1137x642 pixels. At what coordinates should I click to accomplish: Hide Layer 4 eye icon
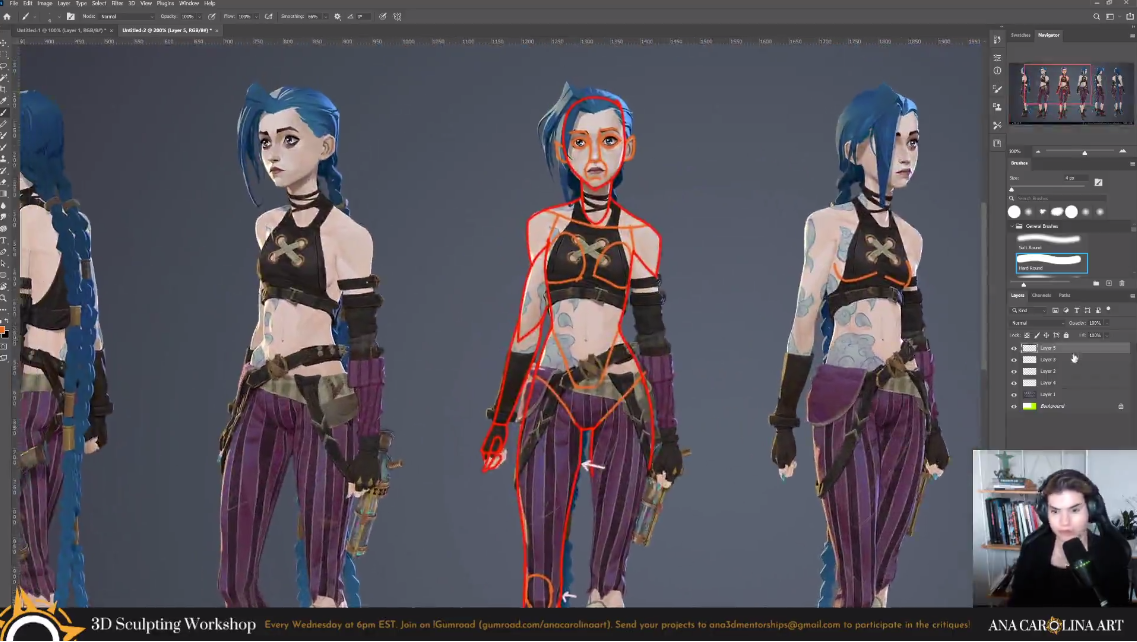1014,383
